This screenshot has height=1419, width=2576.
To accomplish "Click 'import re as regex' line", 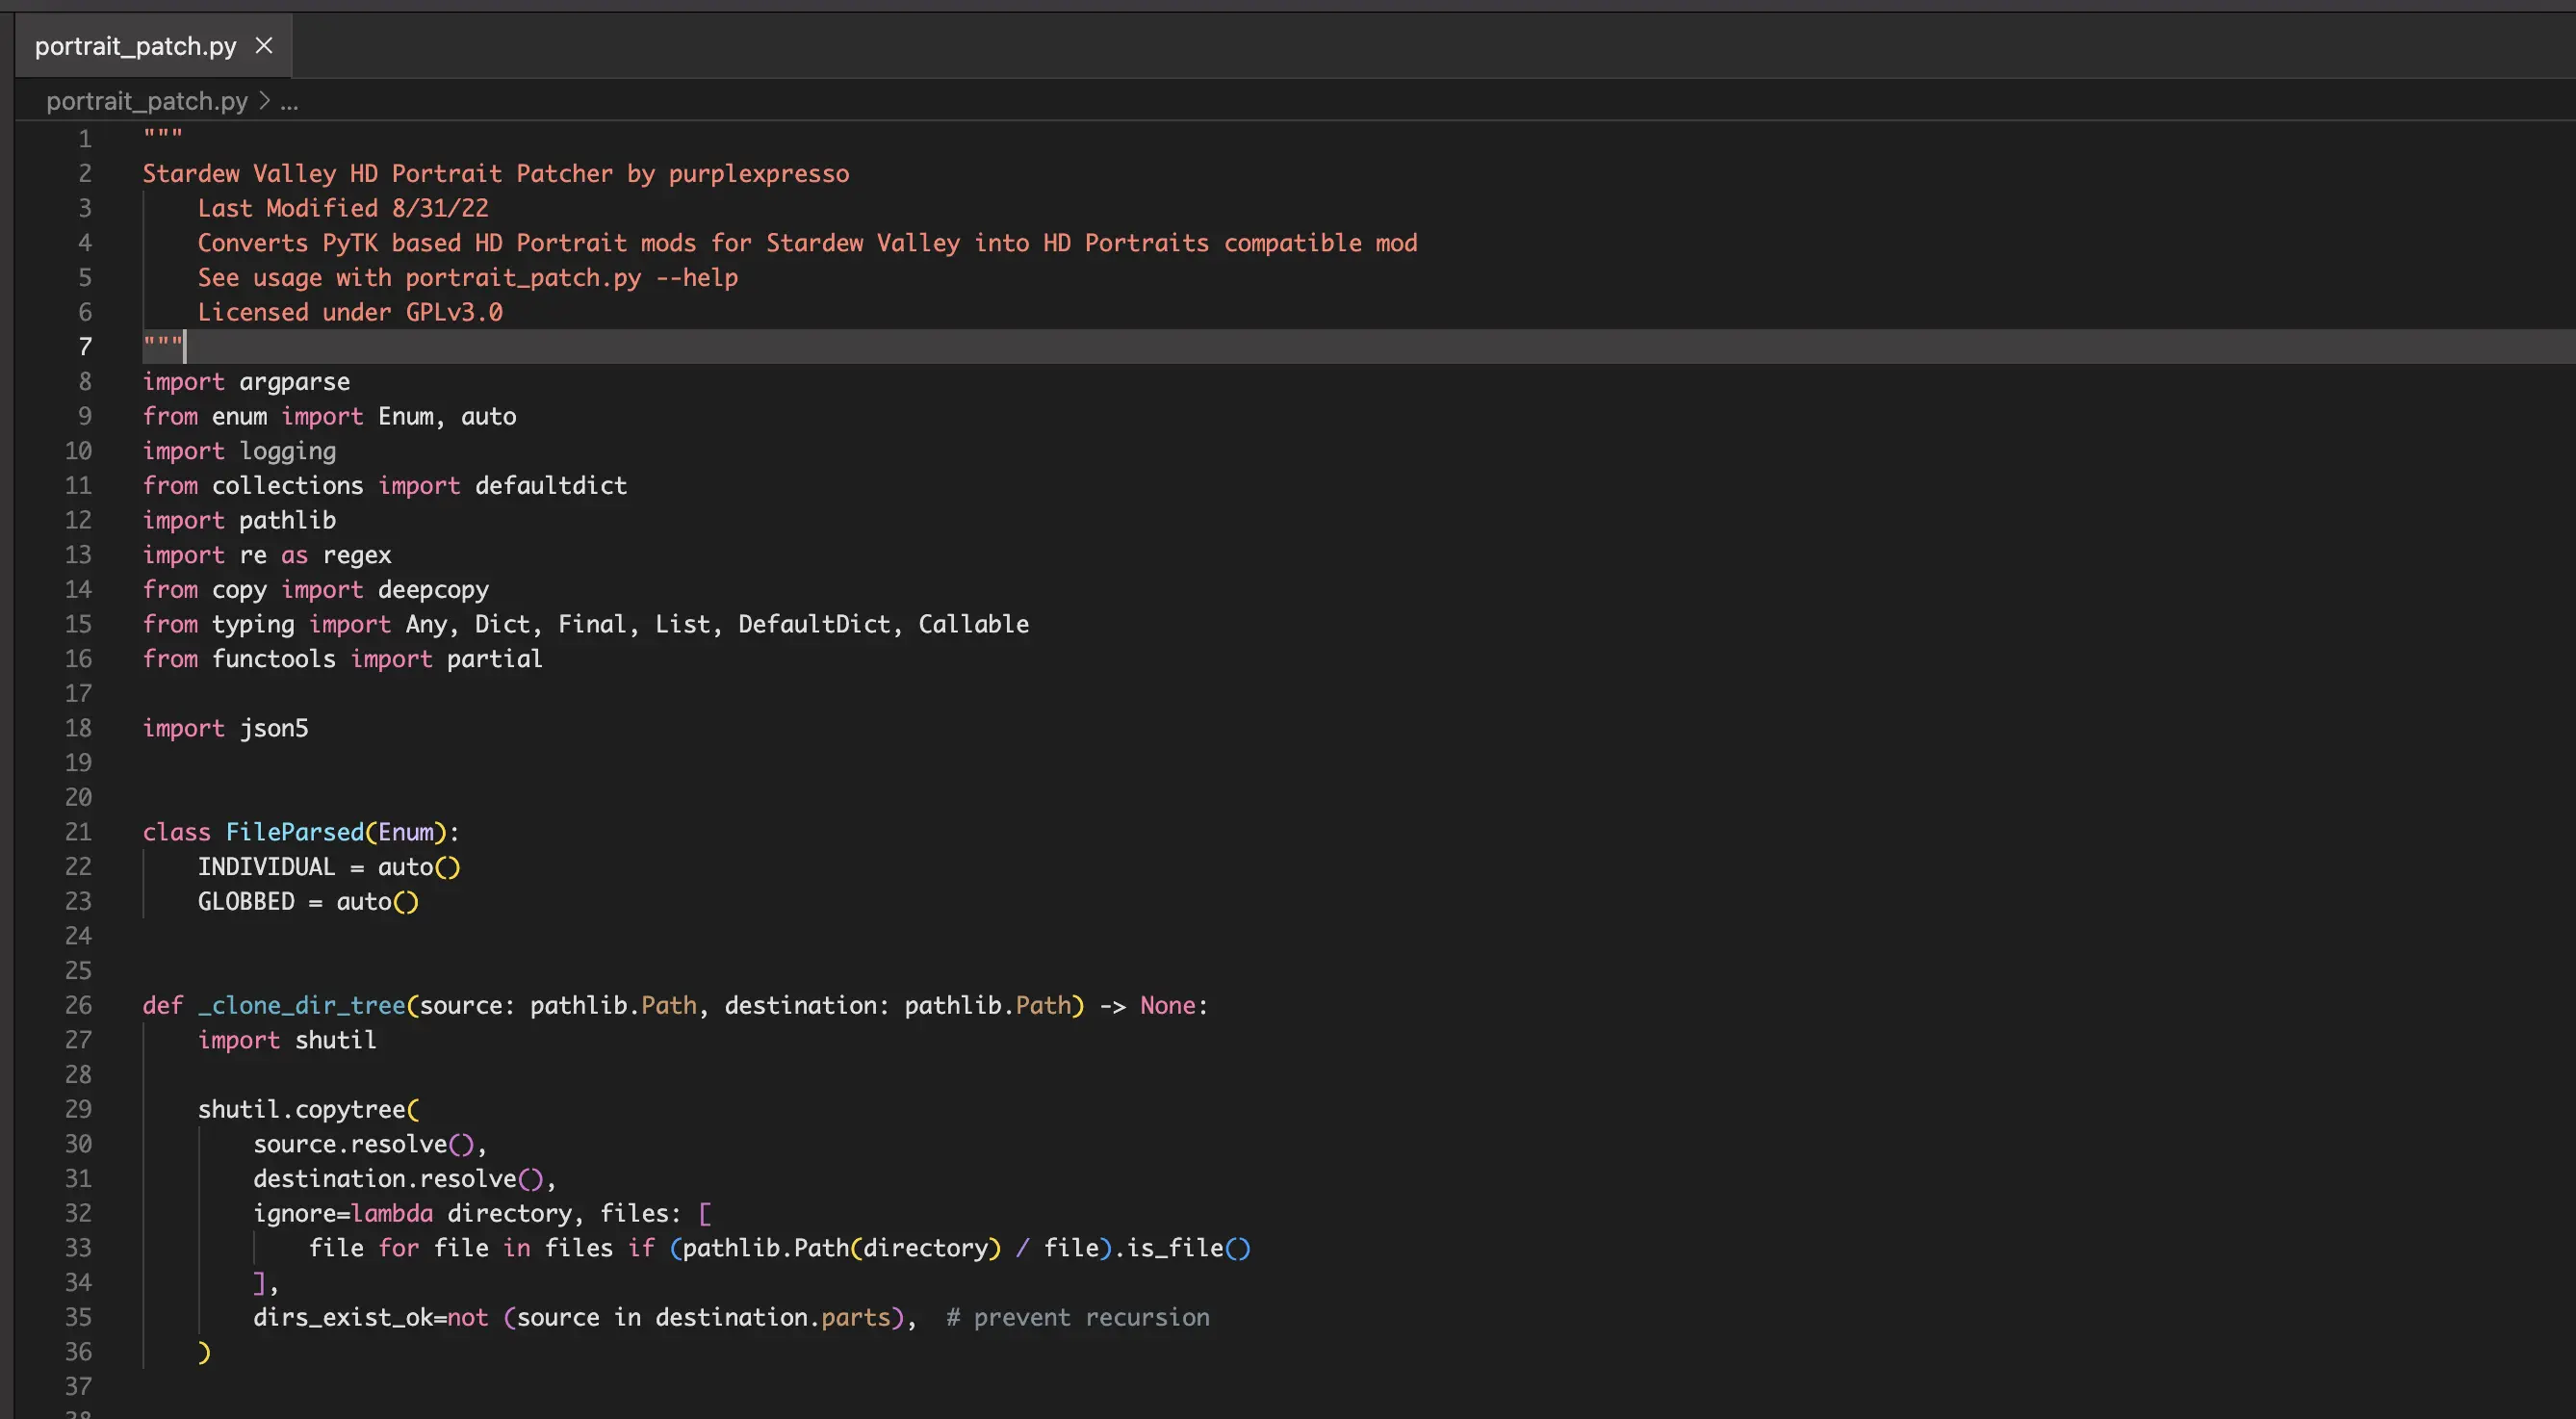I will click(x=267, y=555).
